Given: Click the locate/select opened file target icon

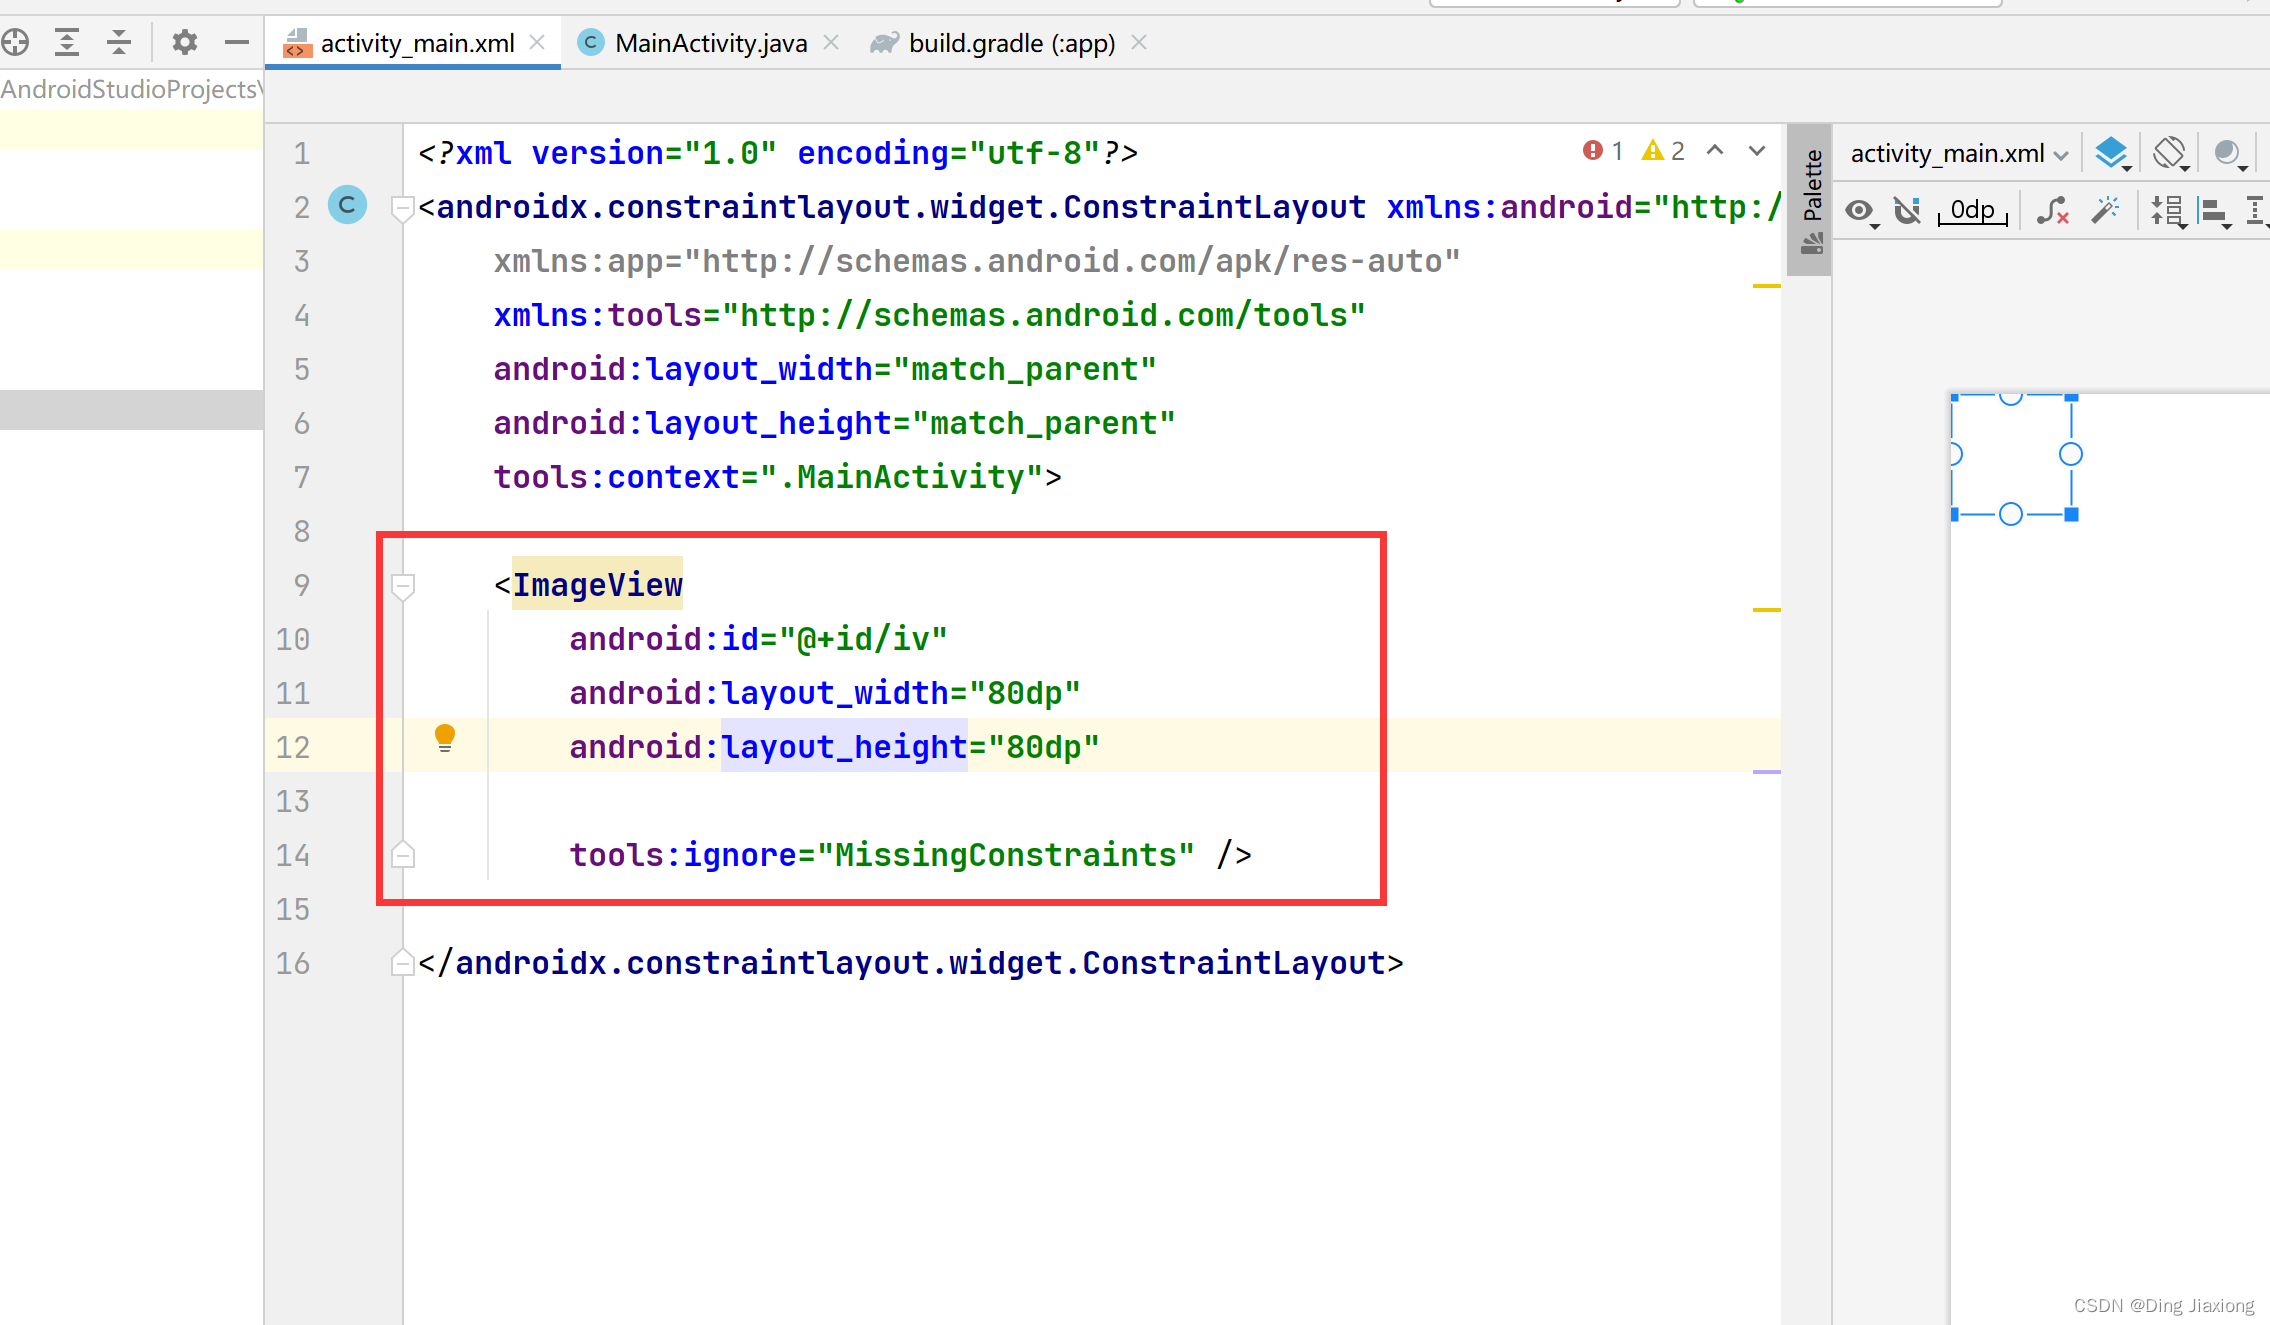Looking at the screenshot, I should [15, 42].
